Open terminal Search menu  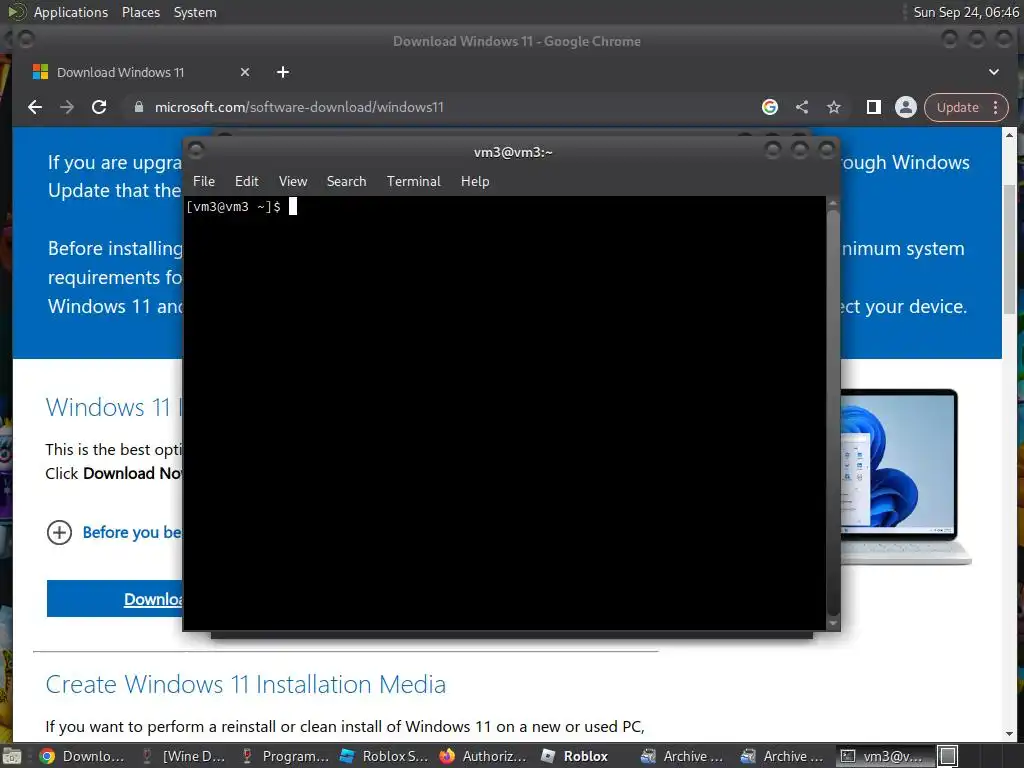pyautogui.click(x=346, y=182)
